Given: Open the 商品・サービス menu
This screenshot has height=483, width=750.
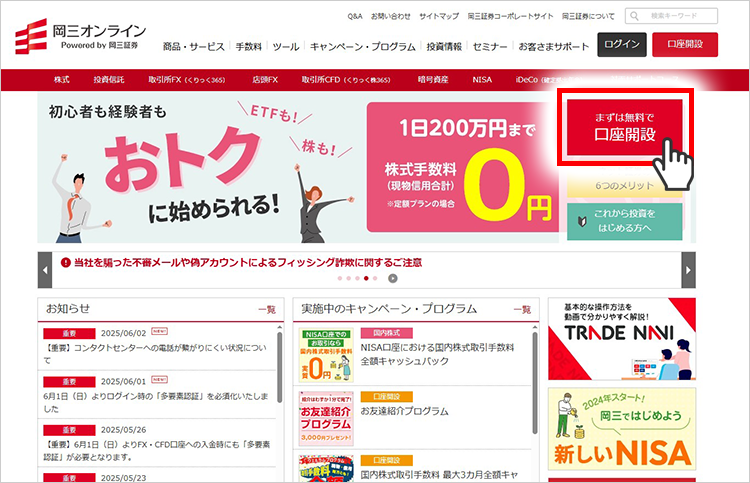Looking at the screenshot, I should tap(194, 46).
